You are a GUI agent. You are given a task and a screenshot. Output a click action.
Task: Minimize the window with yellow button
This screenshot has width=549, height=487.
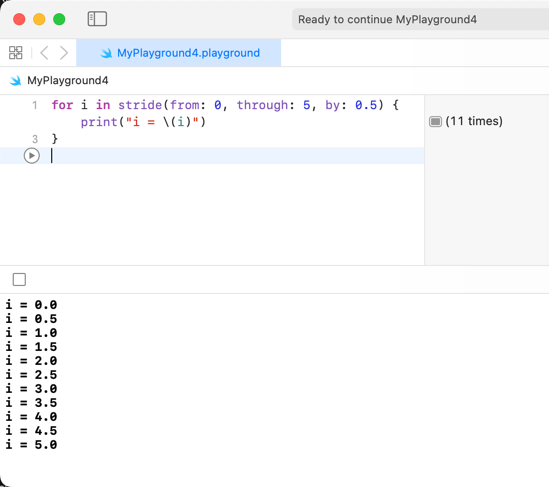(39, 19)
